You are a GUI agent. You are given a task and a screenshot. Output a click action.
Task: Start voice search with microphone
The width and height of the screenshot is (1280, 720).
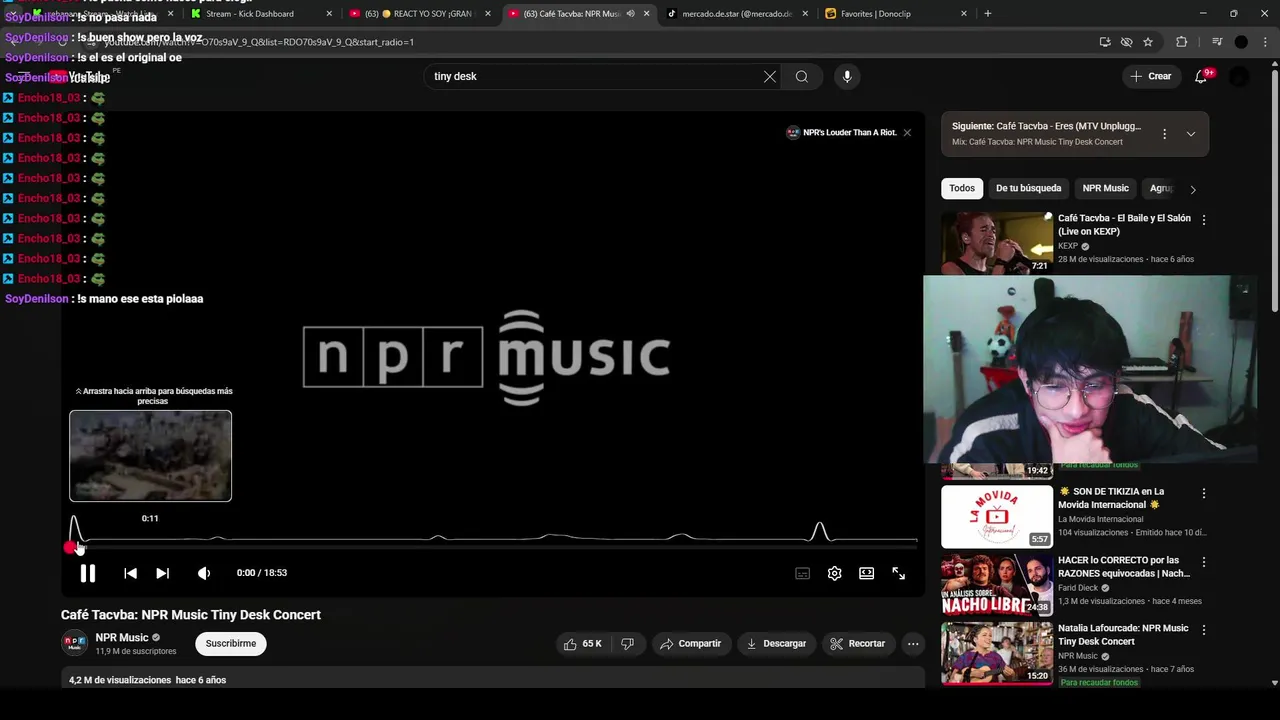point(847,76)
